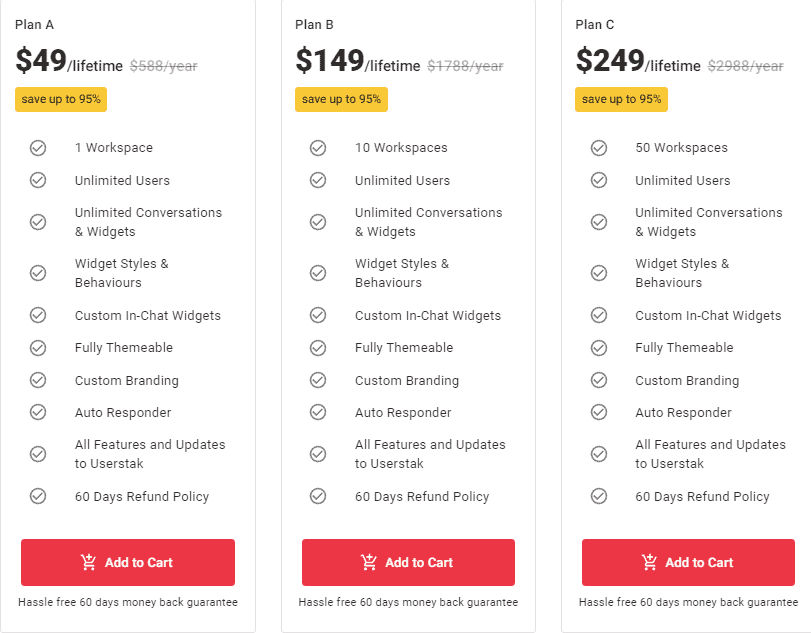The height and width of the screenshot is (633, 811).
Task: Click the checkmark beside 50 Workspaces
Action: (598, 147)
